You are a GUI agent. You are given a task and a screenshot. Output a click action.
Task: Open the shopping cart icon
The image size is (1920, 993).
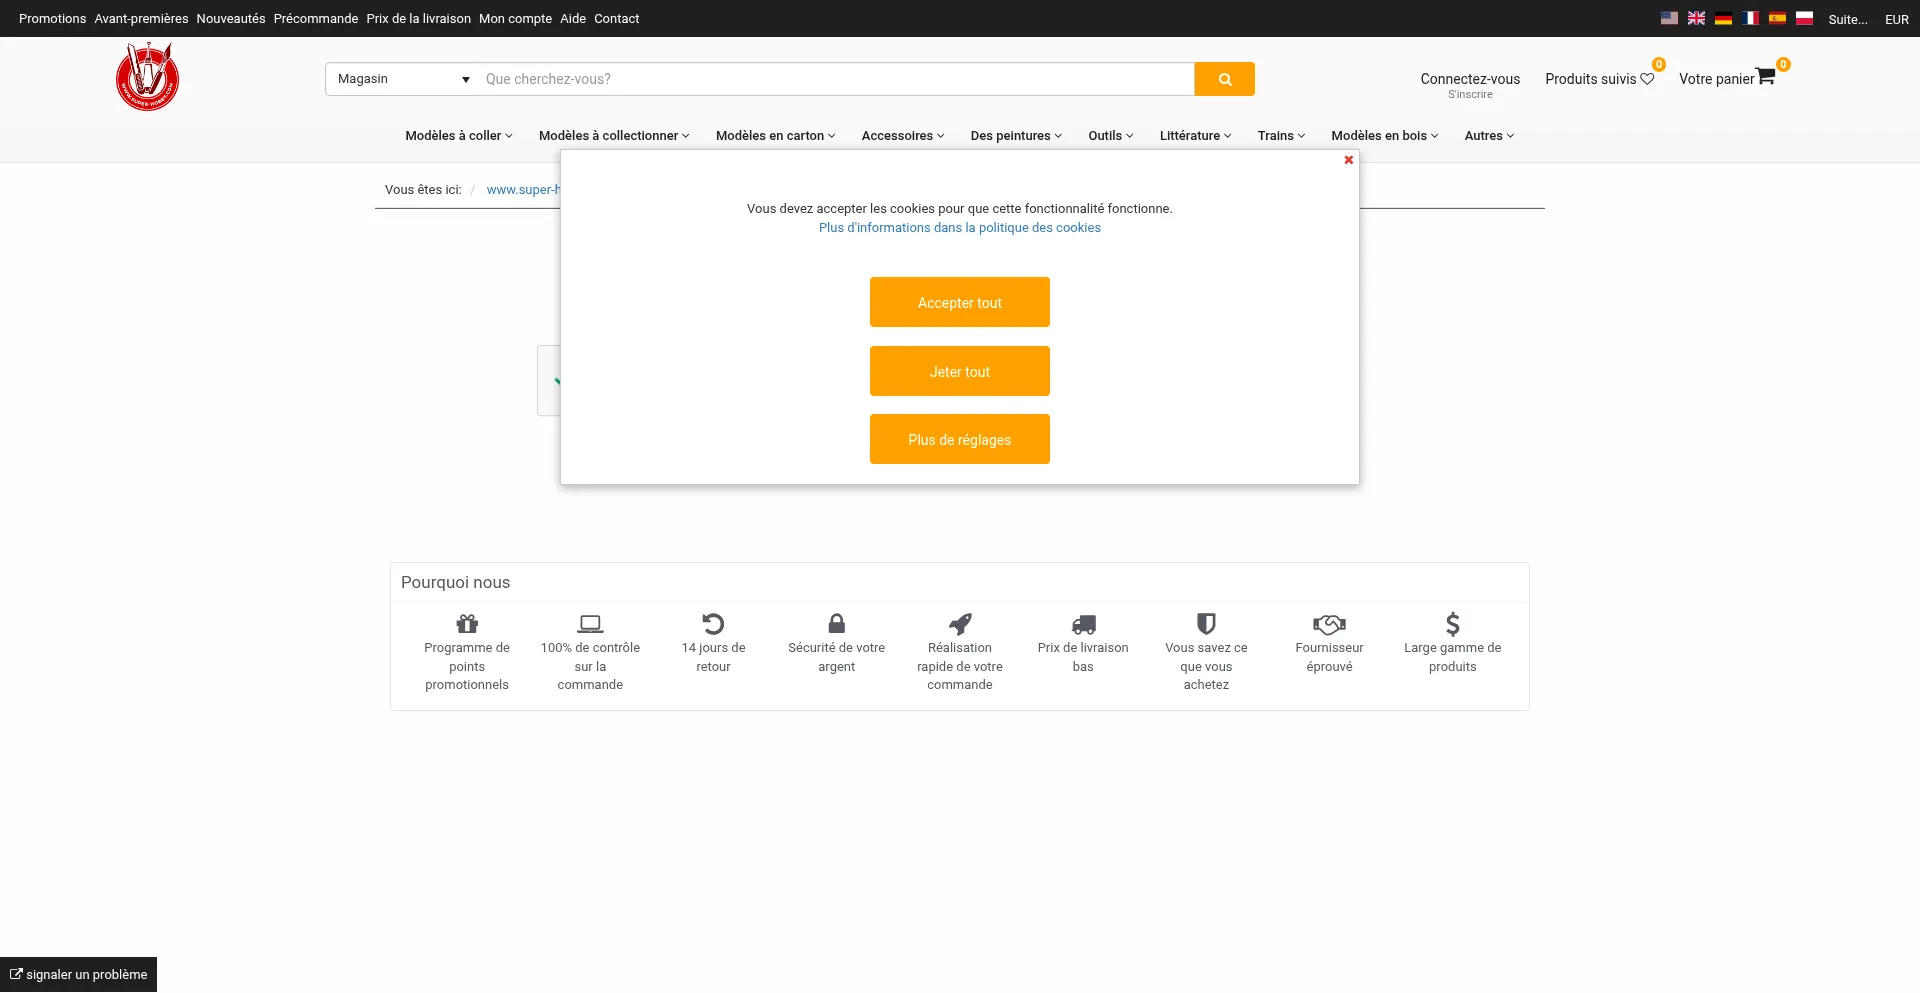click(x=1766, y=77)
